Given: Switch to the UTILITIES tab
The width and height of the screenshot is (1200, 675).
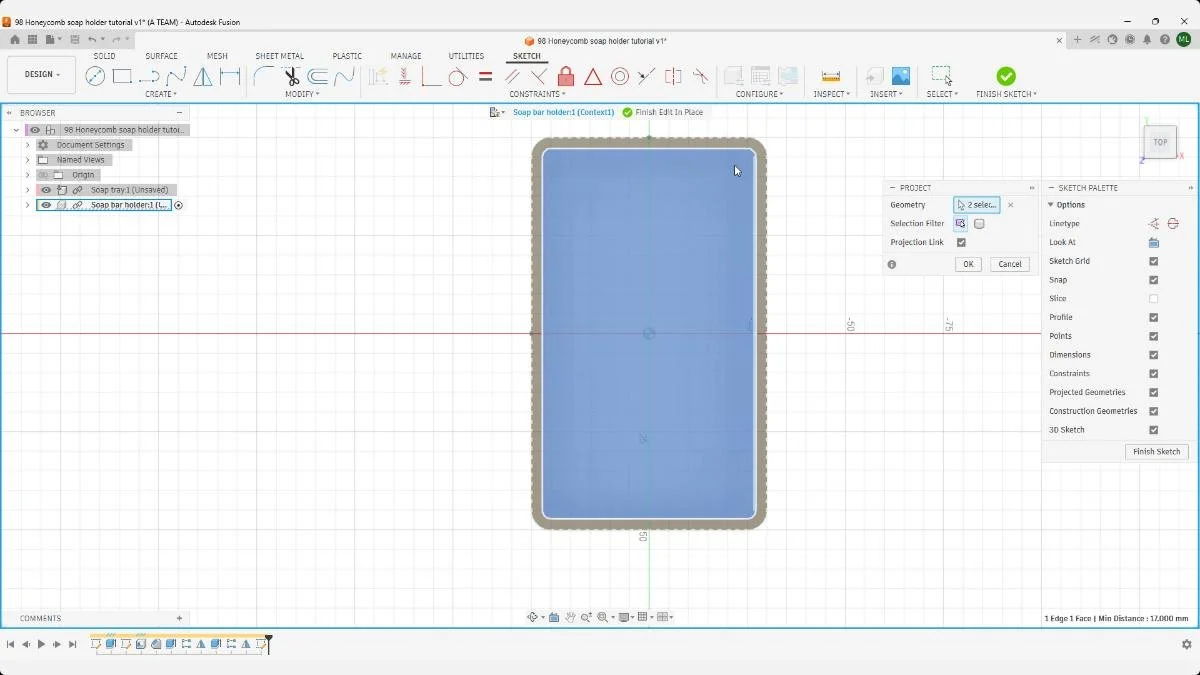Looking at the screenshot, I should [x=466, y=56].
